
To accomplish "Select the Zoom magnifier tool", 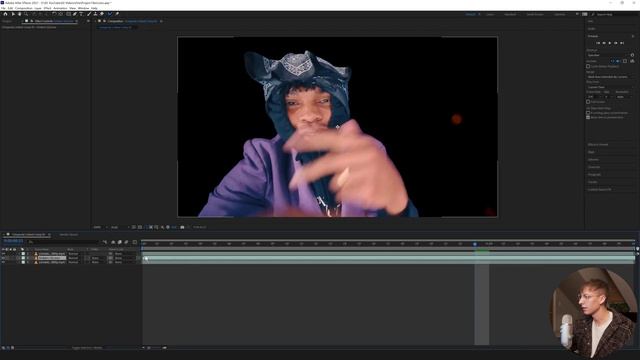I will click(x=26, y=14).
